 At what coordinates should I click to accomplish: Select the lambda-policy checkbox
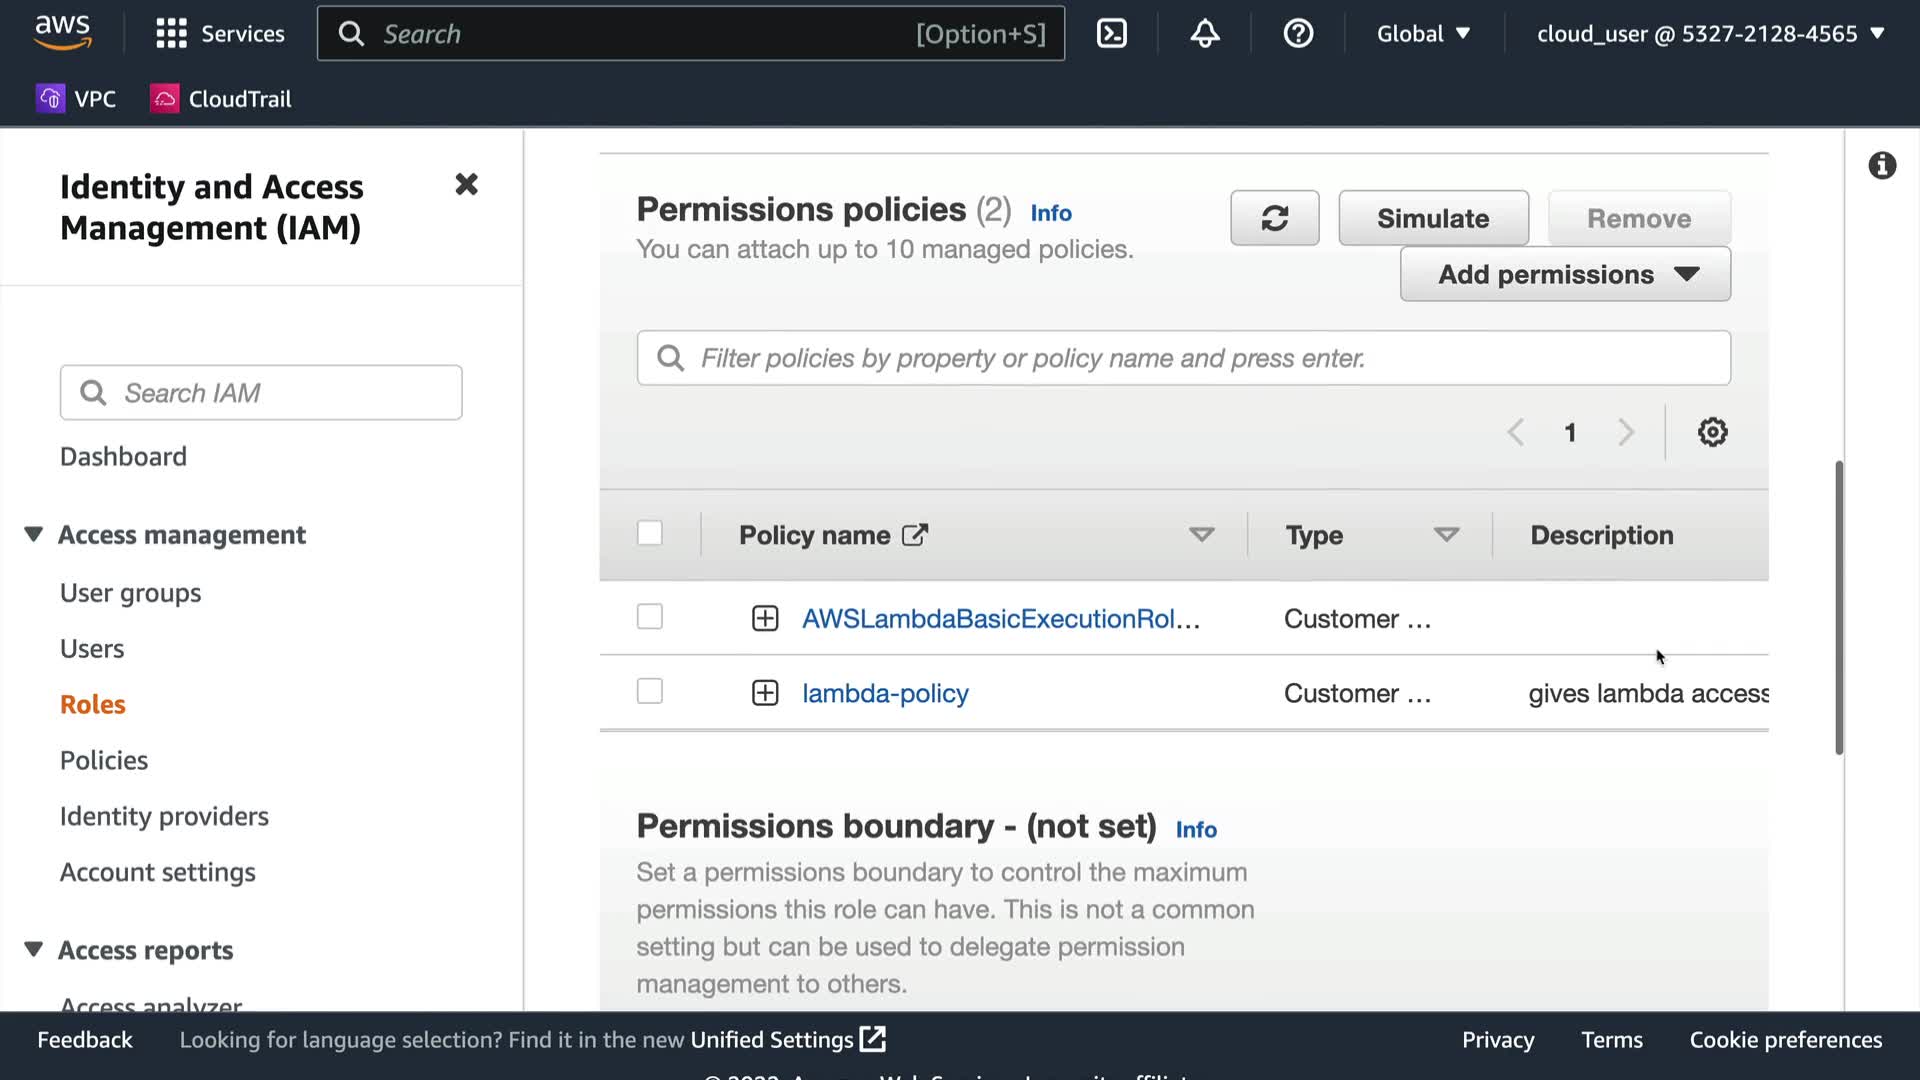click(x=650, y=692)
